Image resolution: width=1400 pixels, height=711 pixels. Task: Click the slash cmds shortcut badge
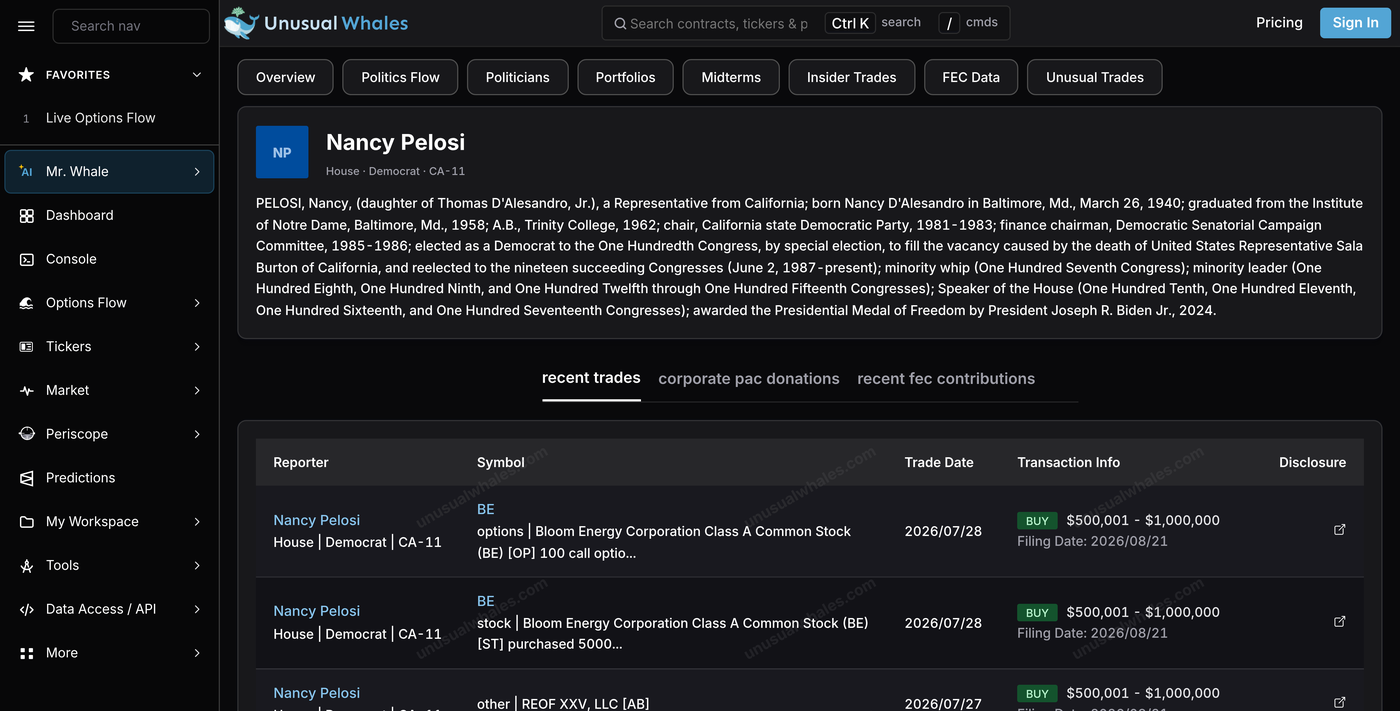pyautogui.click(x=948, y=23)
